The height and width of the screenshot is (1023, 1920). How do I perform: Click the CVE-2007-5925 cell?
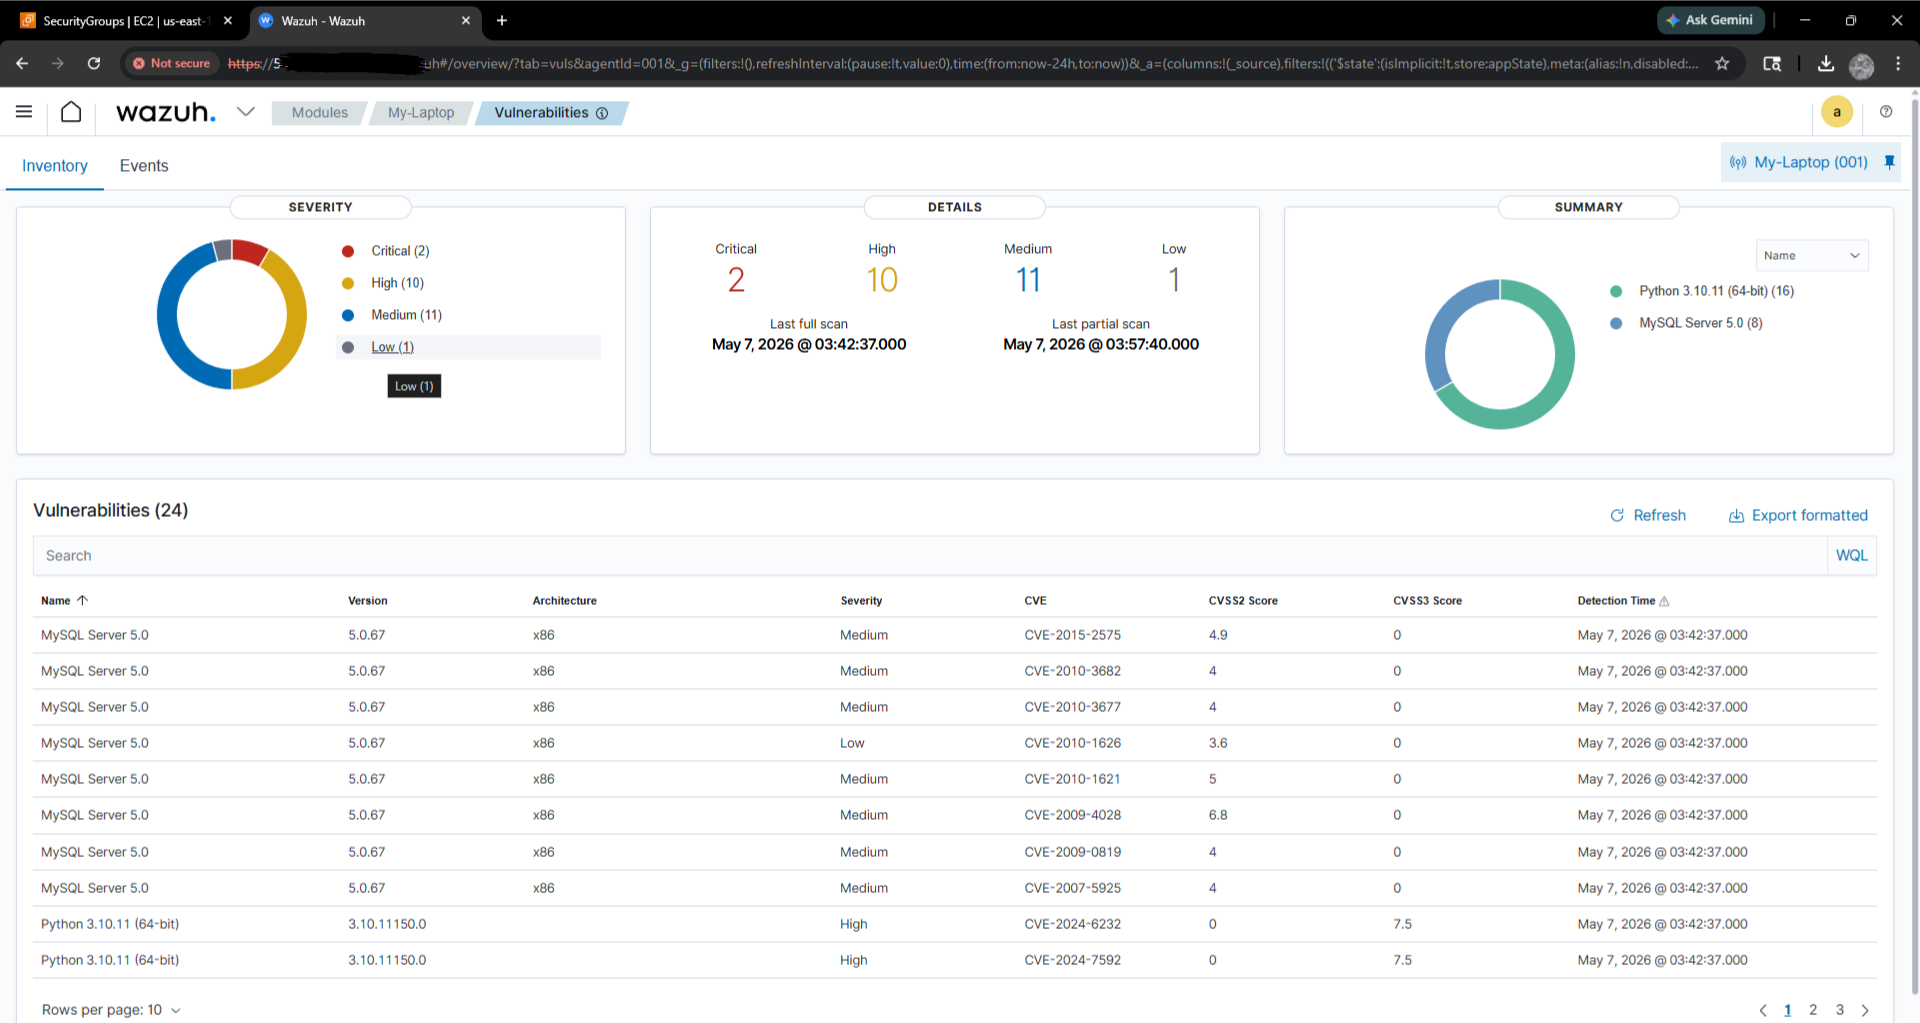pyautogui.click(x=1072, y=888)
